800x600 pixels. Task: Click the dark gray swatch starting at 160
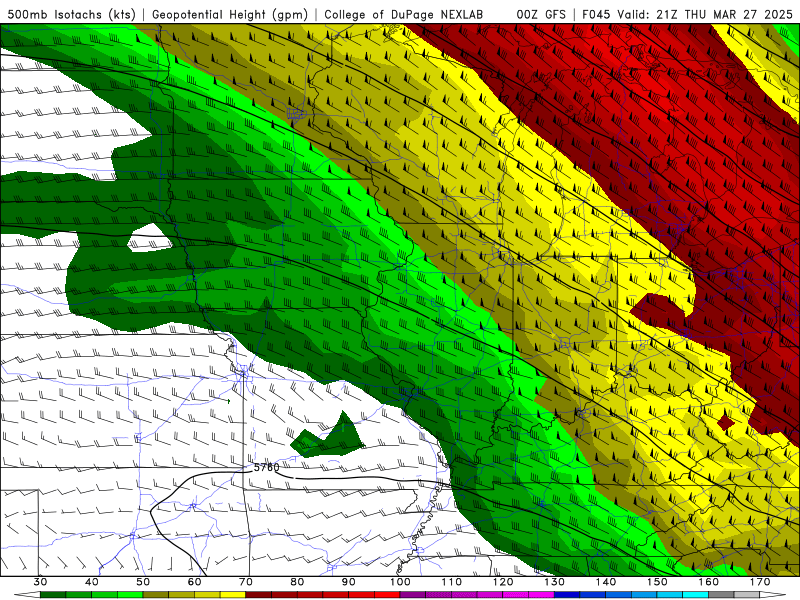pos(721,595)
